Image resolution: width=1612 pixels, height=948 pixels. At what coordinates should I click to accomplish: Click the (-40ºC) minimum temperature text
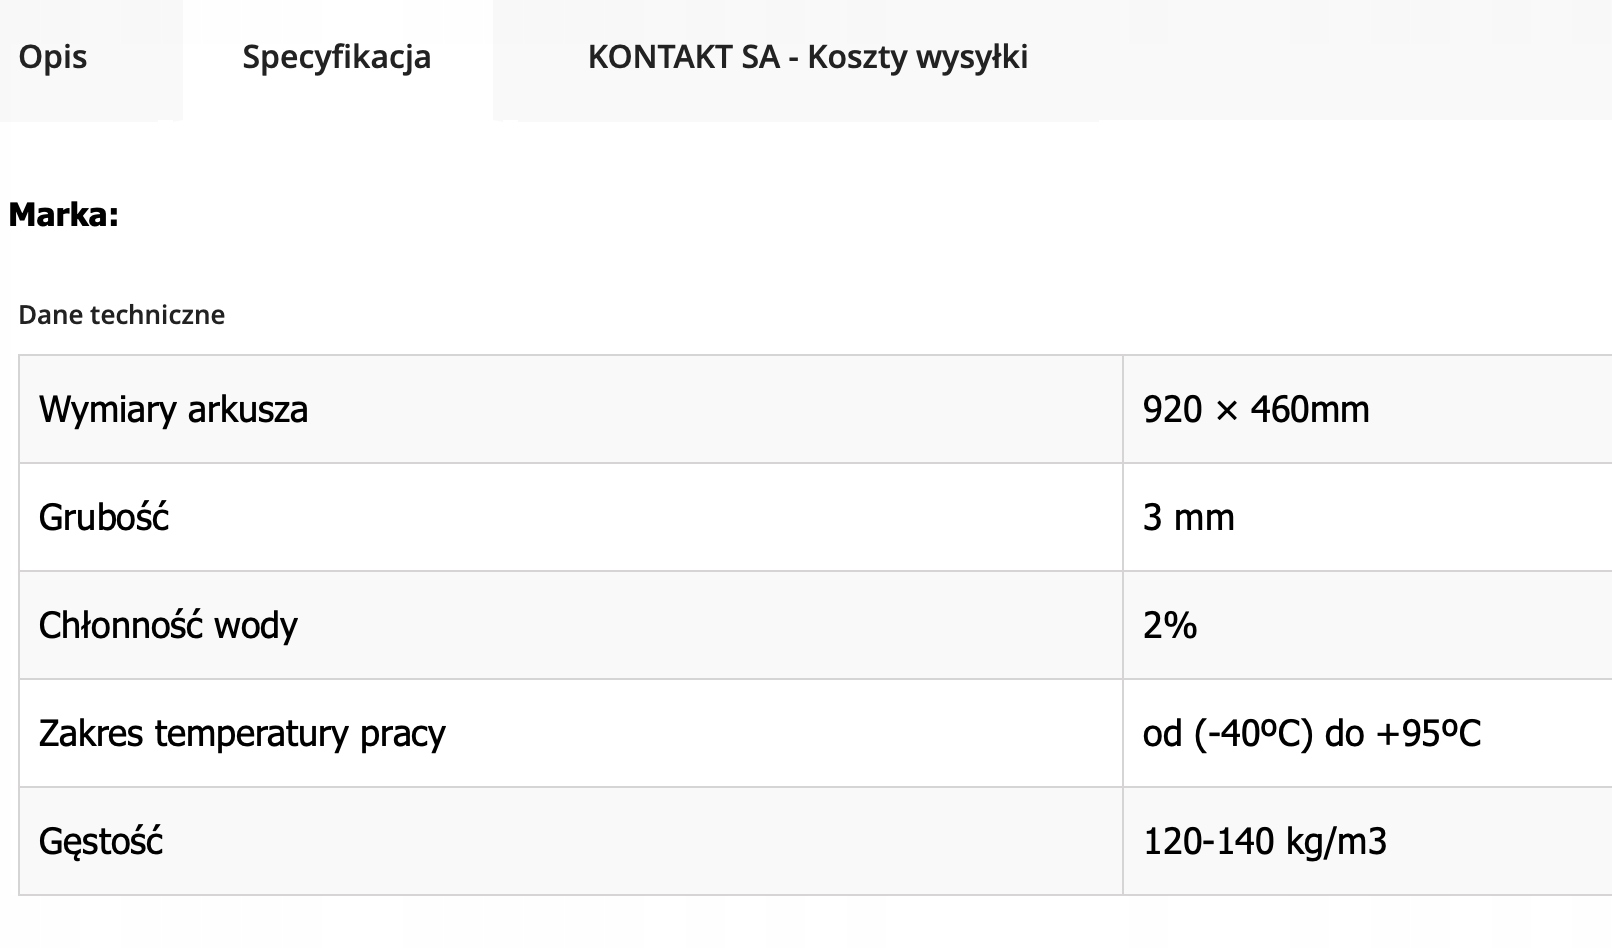(x=1253, y=734)
